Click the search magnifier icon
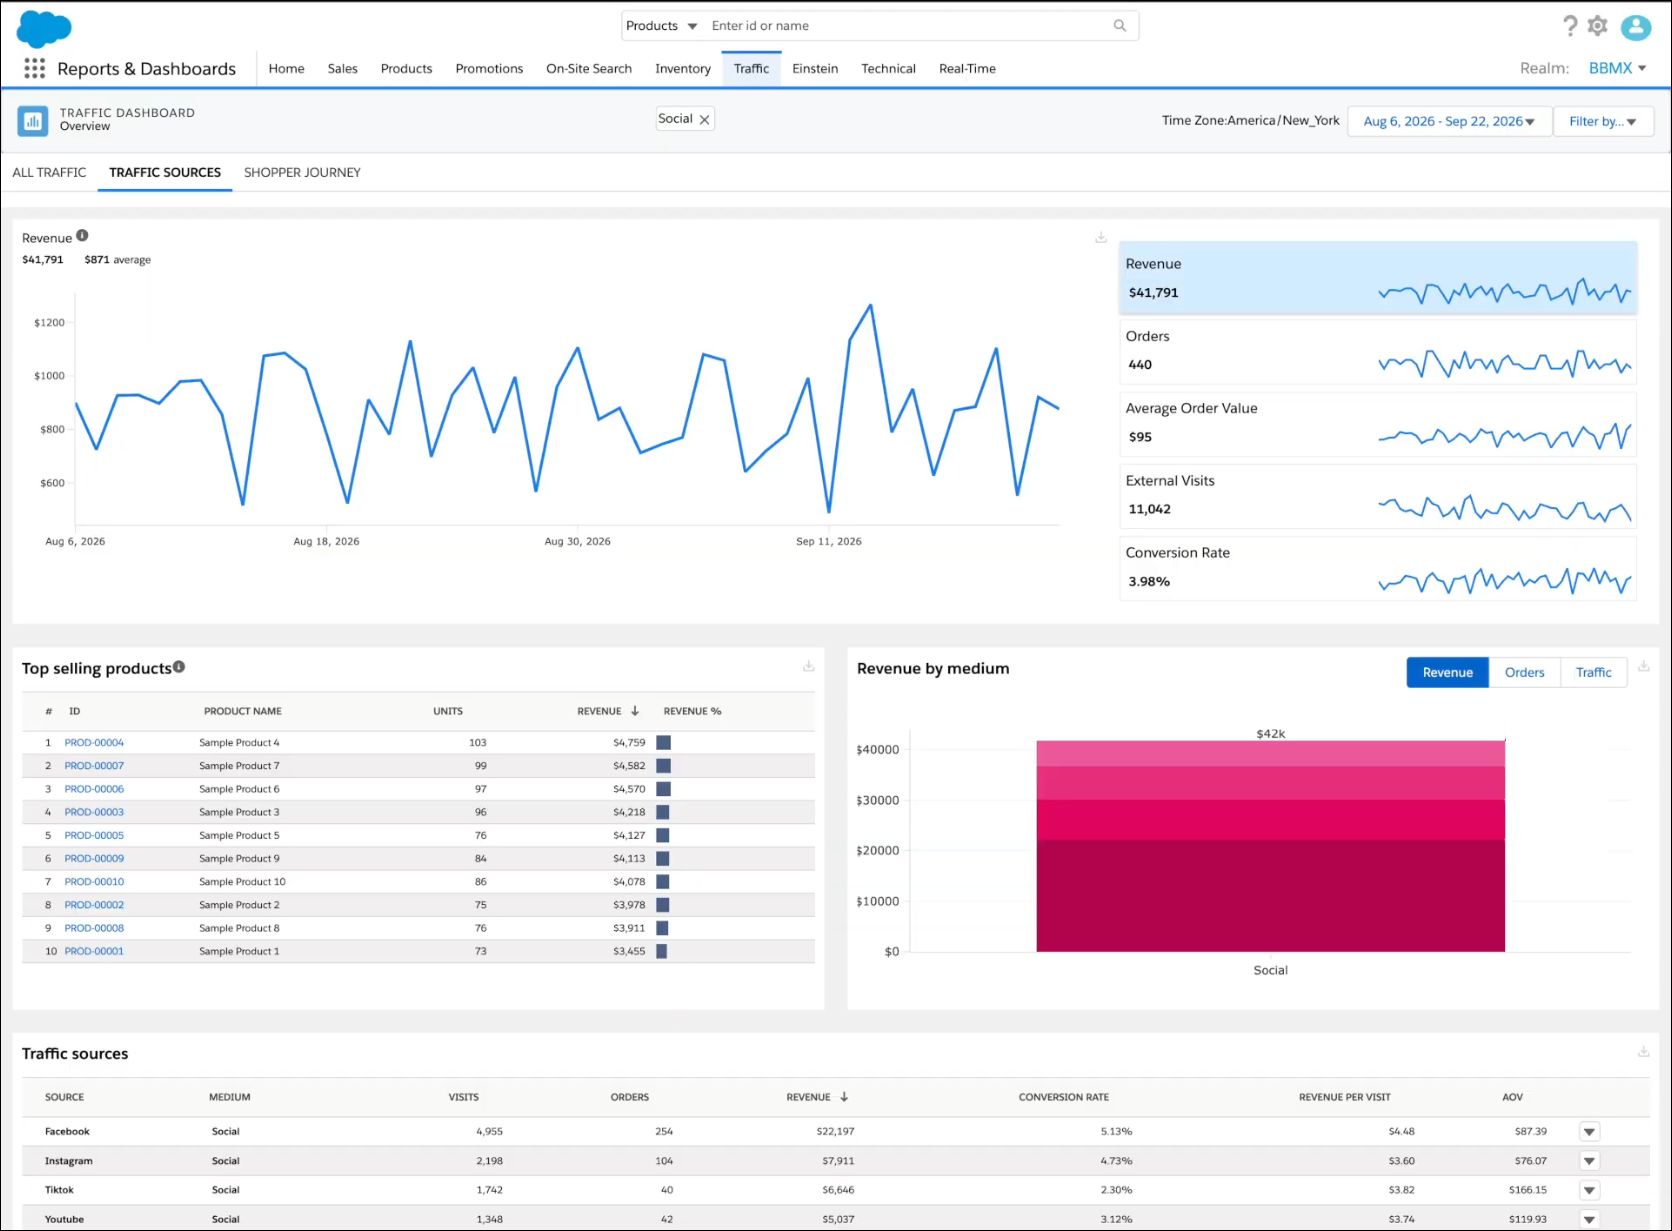 [1120, 26]
